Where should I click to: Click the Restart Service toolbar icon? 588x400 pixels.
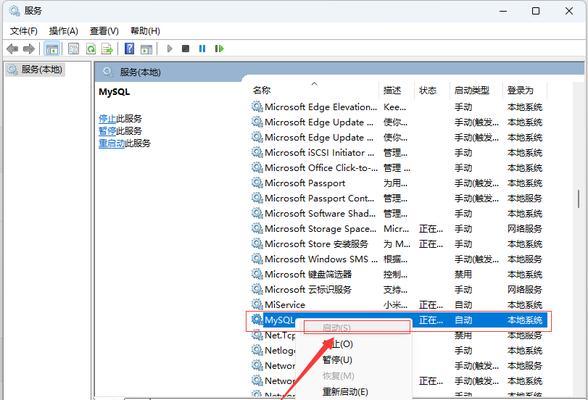click(x=219, y=48)
